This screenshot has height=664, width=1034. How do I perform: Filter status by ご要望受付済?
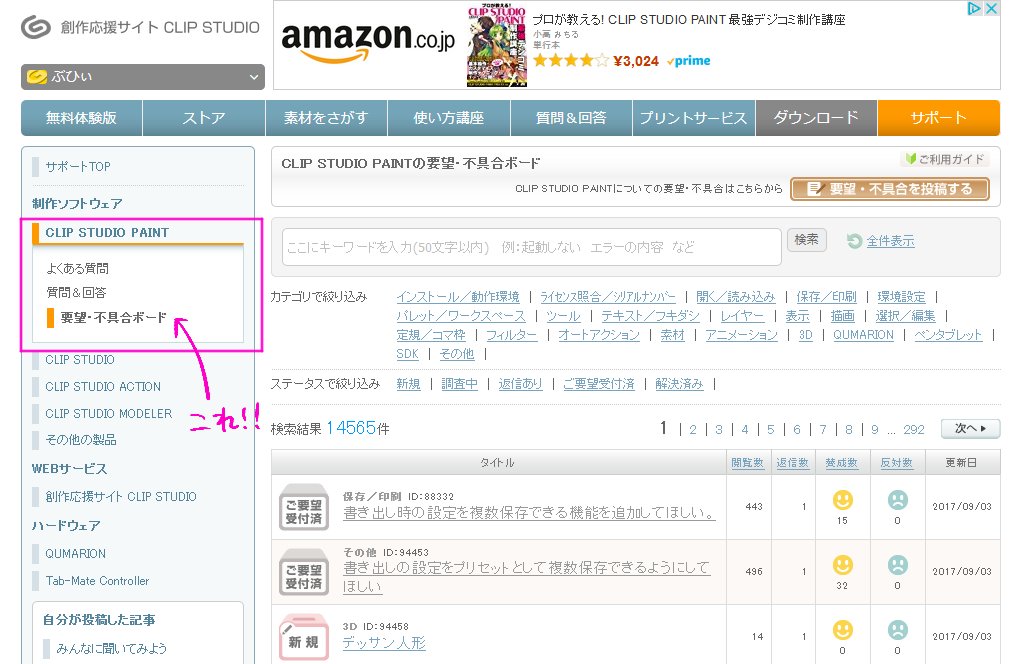pyautogui.click(x=599, y=384)
